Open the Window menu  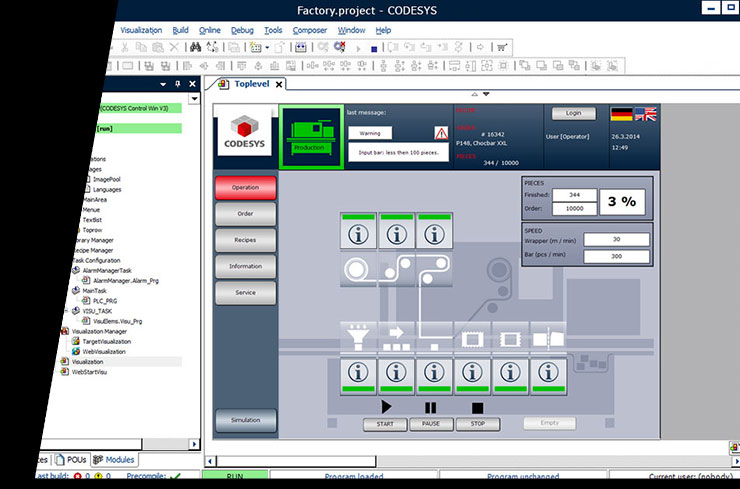[x=351, y=30]
